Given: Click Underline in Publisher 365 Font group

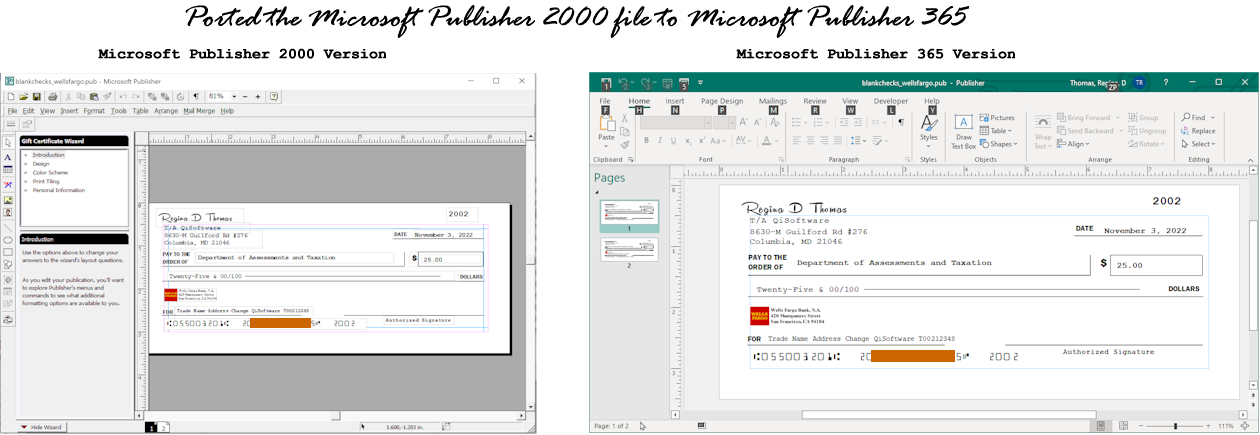Looking at the screenshot, I should (x=673, y=141).
